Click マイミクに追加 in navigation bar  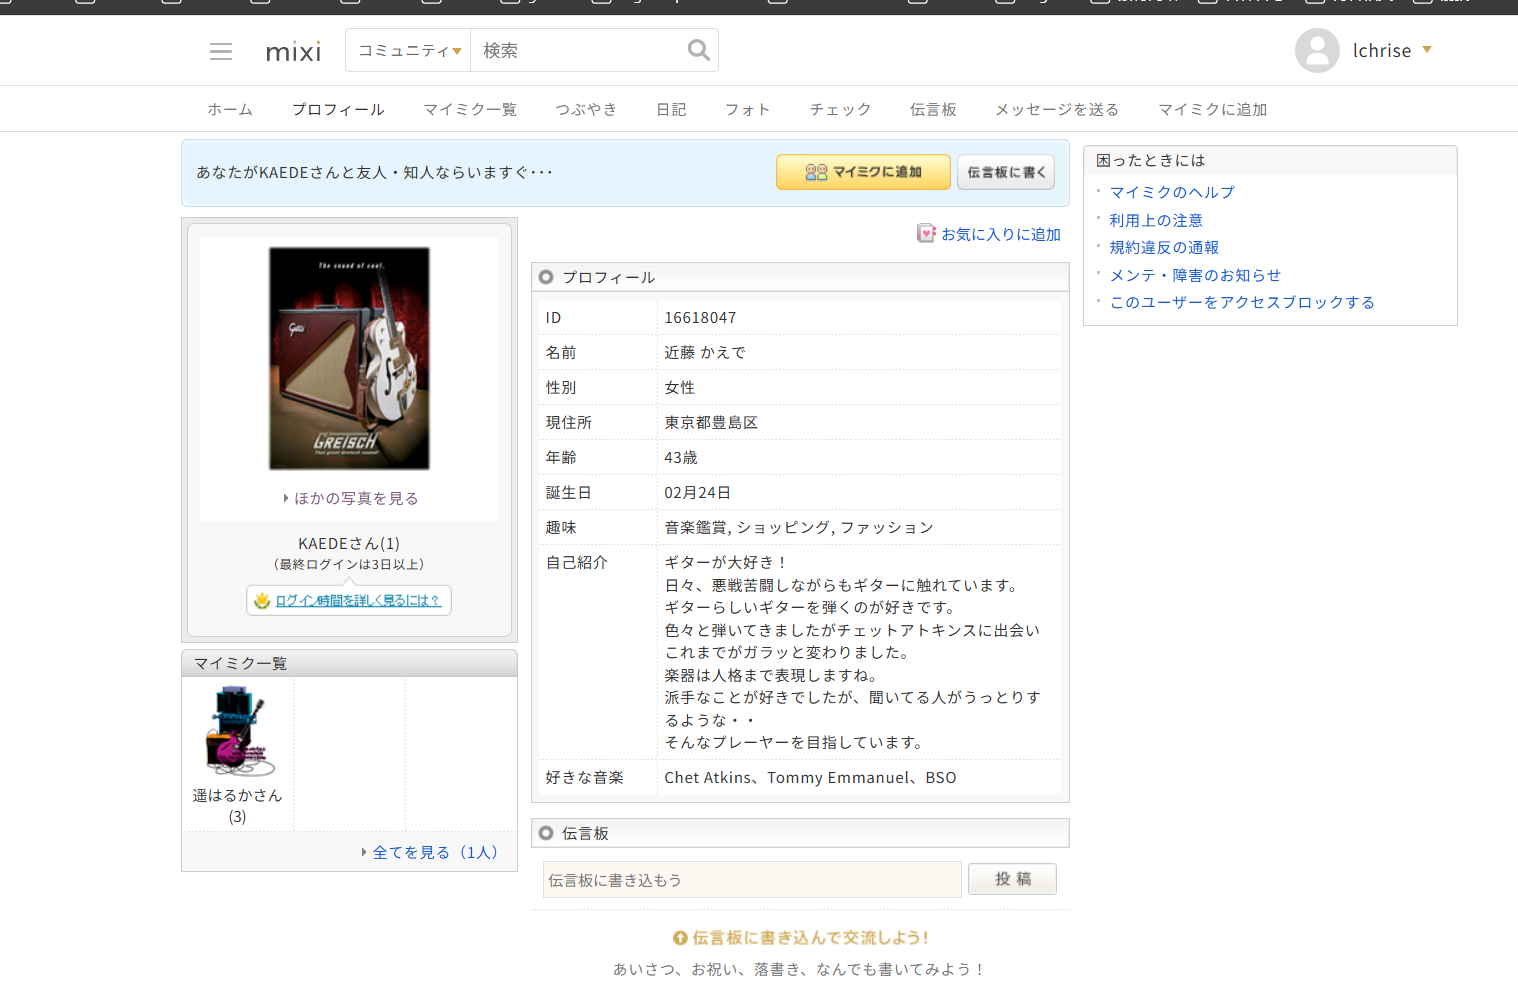[x=1212, y=109]
